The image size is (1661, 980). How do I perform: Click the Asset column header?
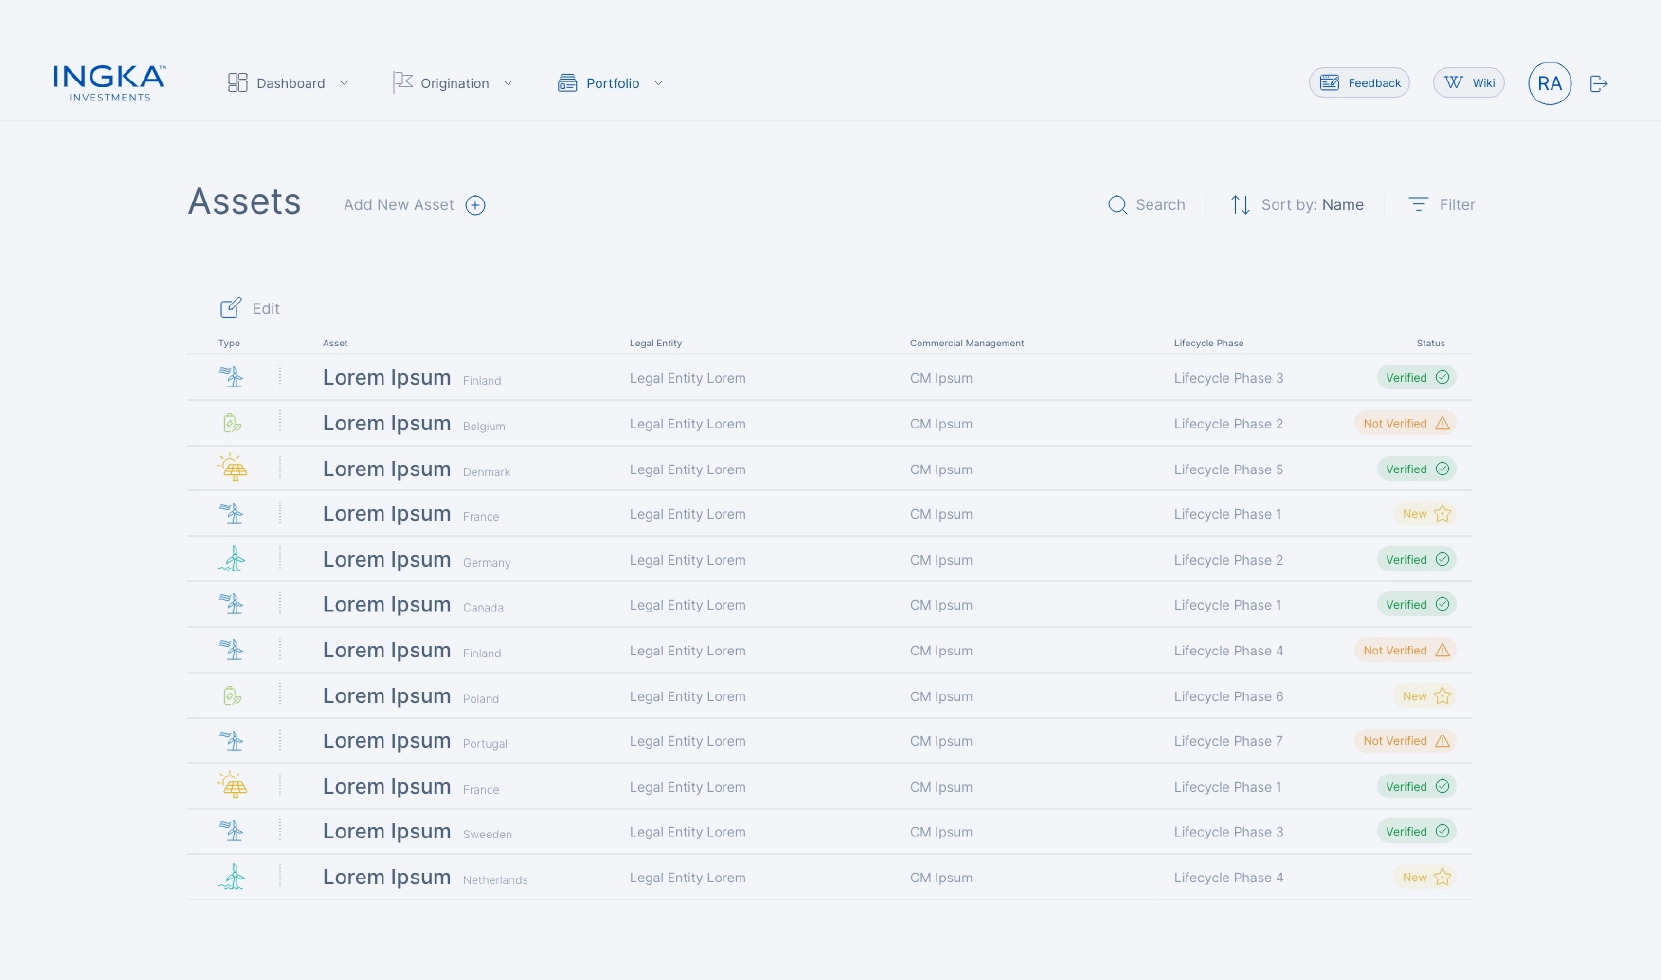pos(335,343)
